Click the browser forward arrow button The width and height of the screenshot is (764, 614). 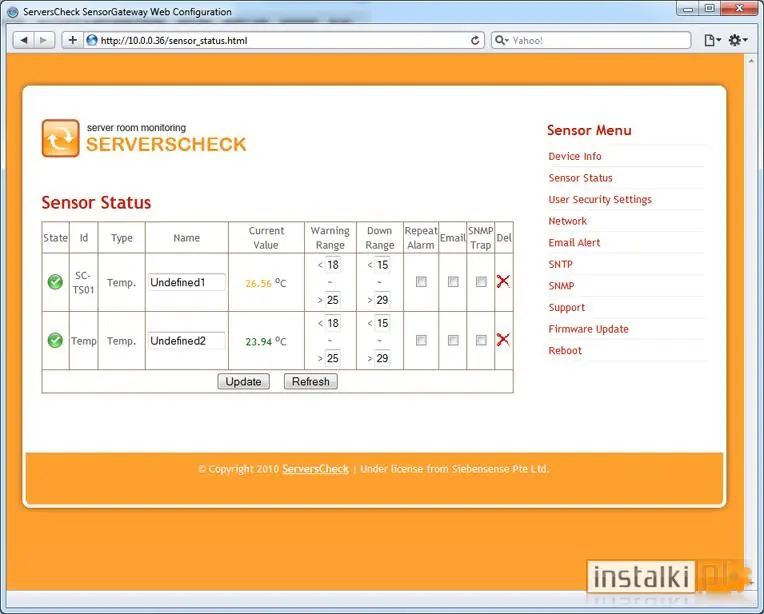point(44,40)
